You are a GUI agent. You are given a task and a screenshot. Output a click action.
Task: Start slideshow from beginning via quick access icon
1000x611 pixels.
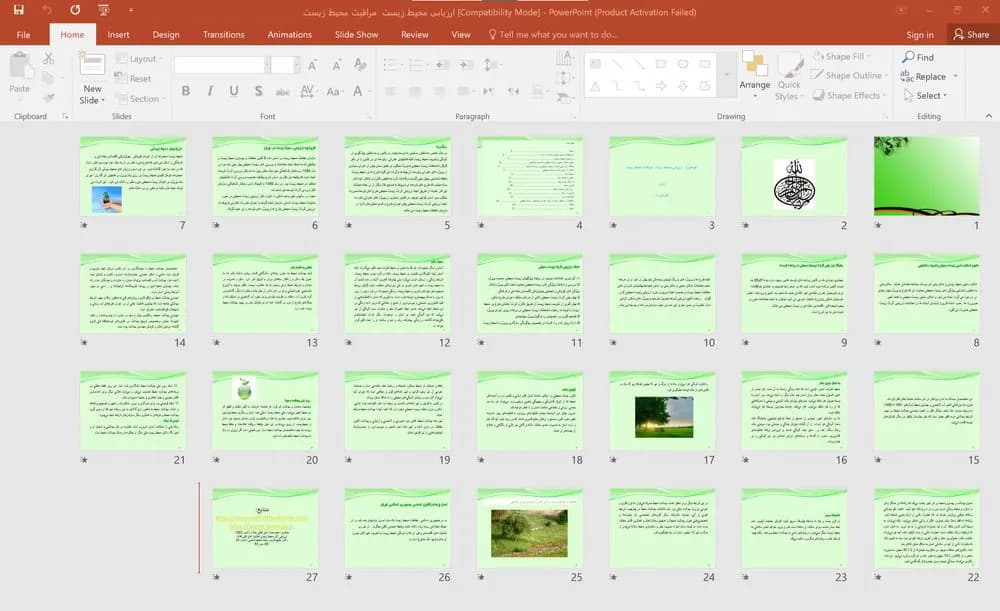pos(103,10)
